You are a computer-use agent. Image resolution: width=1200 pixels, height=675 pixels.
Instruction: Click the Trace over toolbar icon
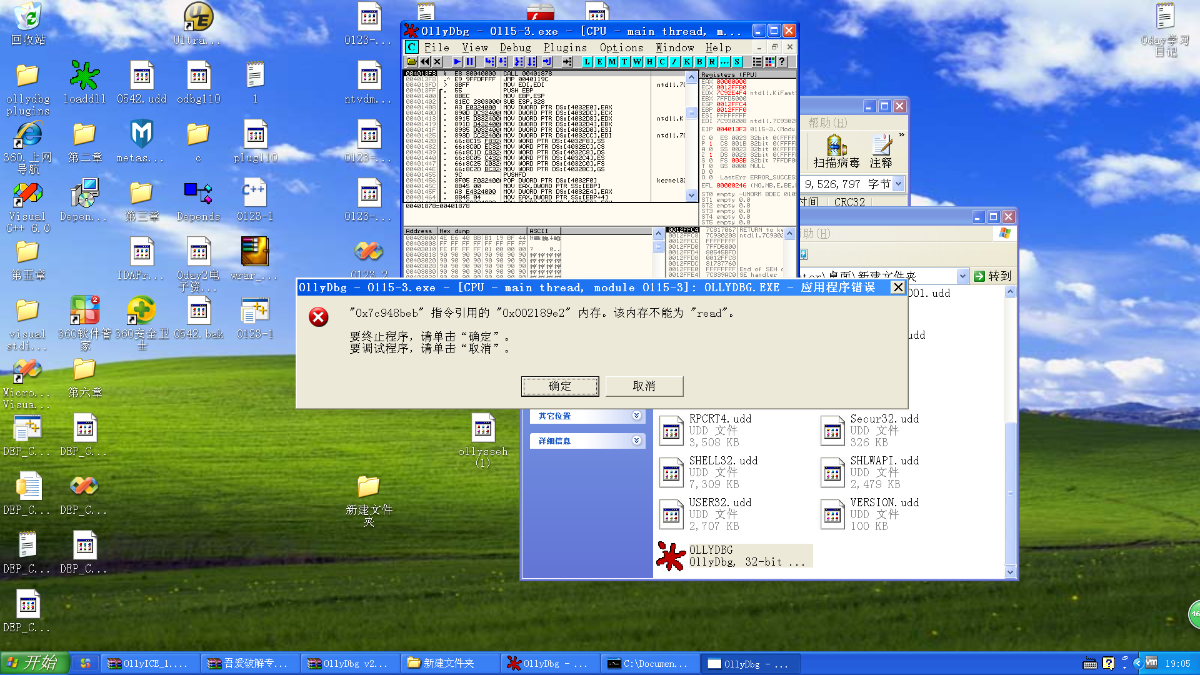click(x=531, y=62)
